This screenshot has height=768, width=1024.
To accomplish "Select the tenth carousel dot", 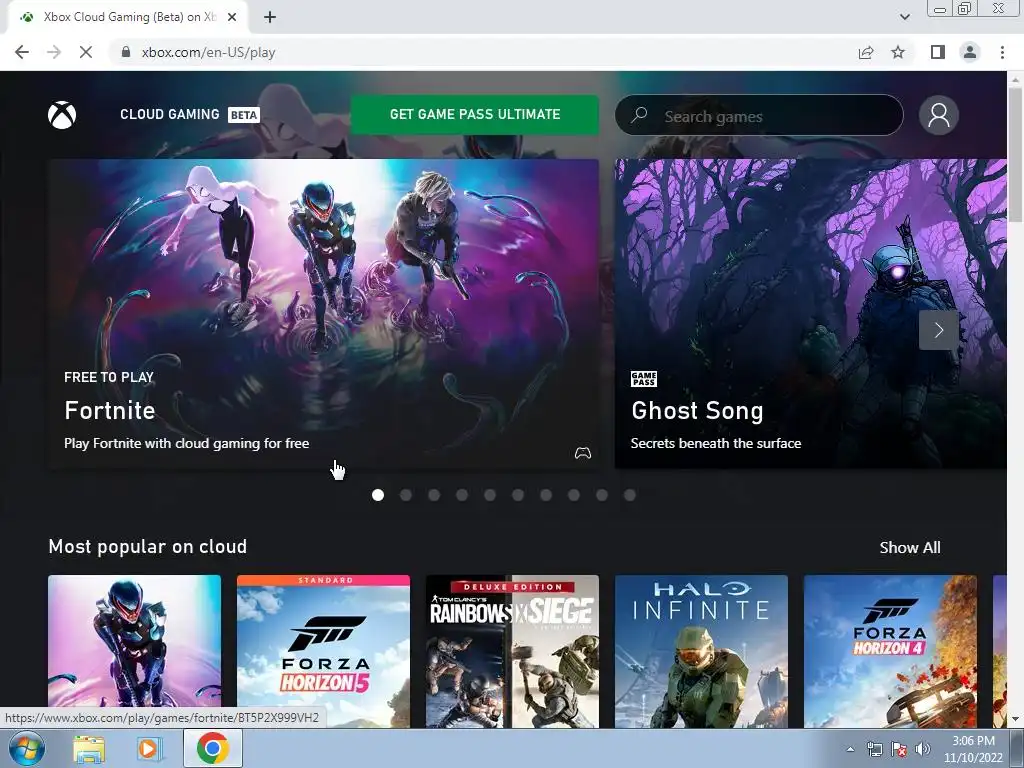I will click(630, 495).
